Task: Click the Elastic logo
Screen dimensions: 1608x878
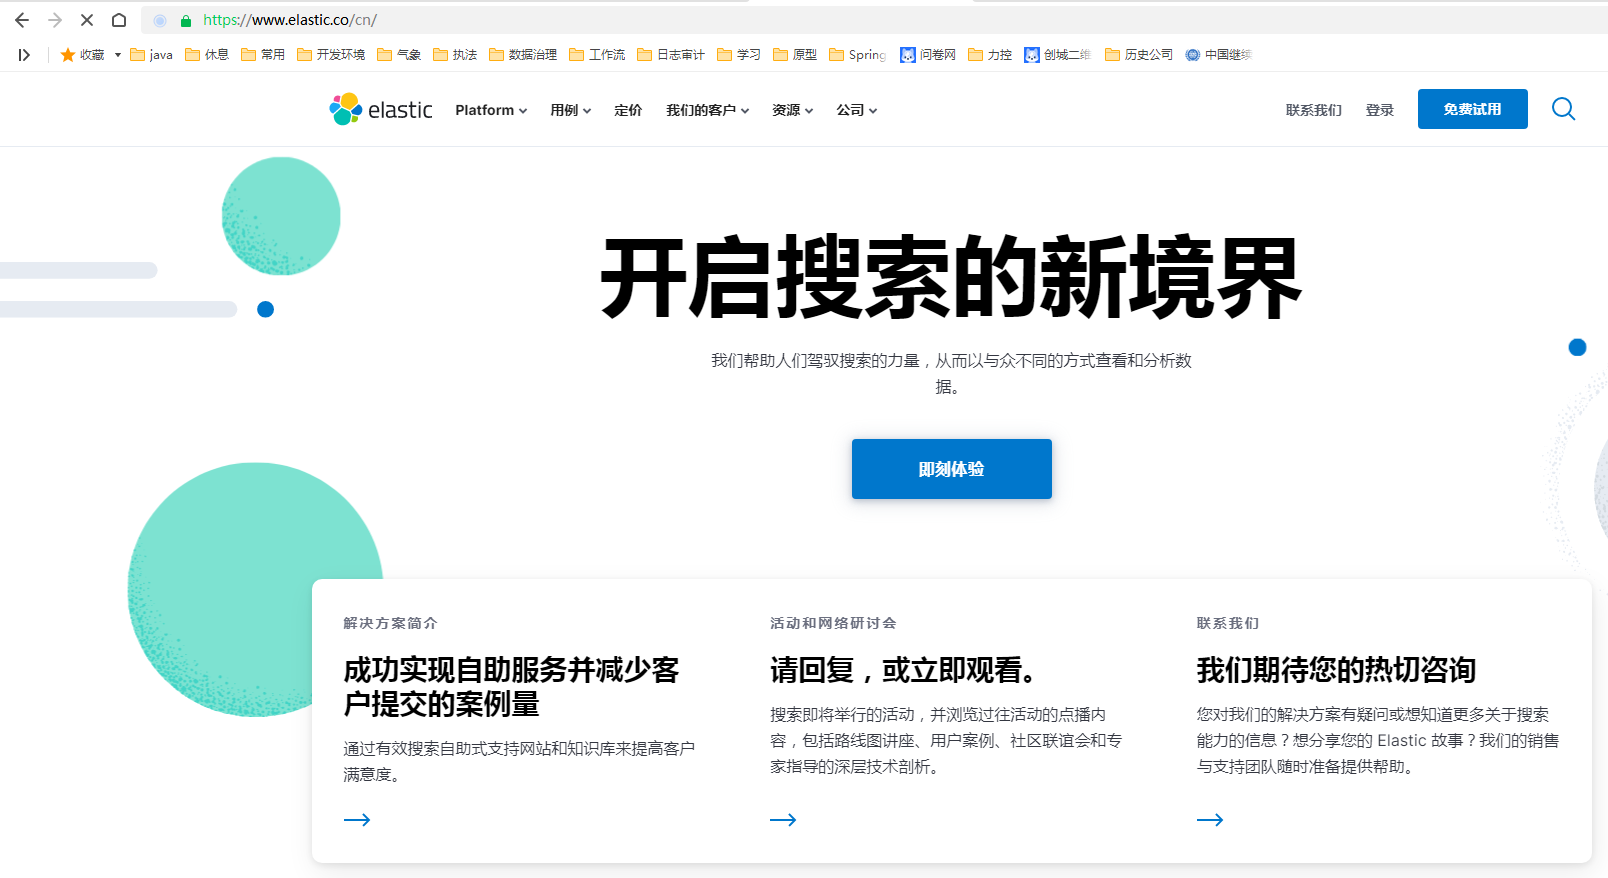Action: [x=381, y=109]
